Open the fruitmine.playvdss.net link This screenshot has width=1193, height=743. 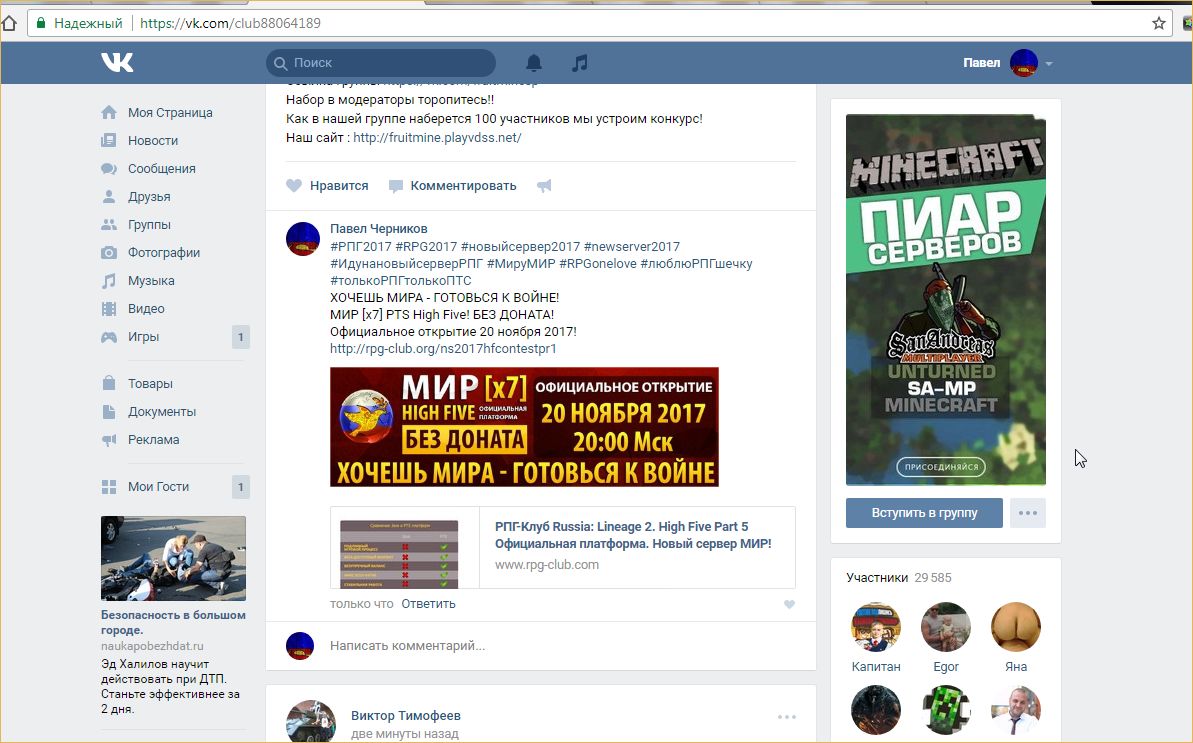[x=437, y=138]
